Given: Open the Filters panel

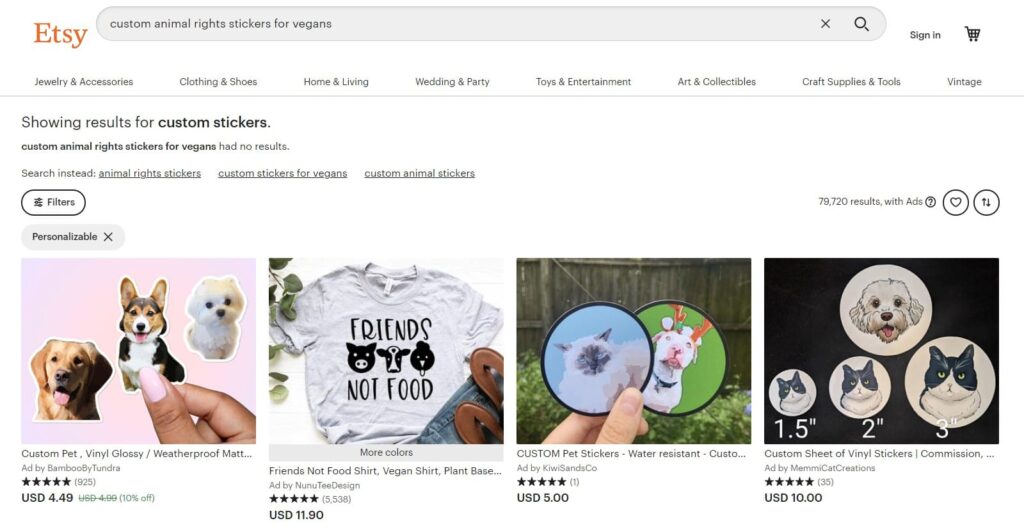Looking at the screenshot, I should click(53, 202).
